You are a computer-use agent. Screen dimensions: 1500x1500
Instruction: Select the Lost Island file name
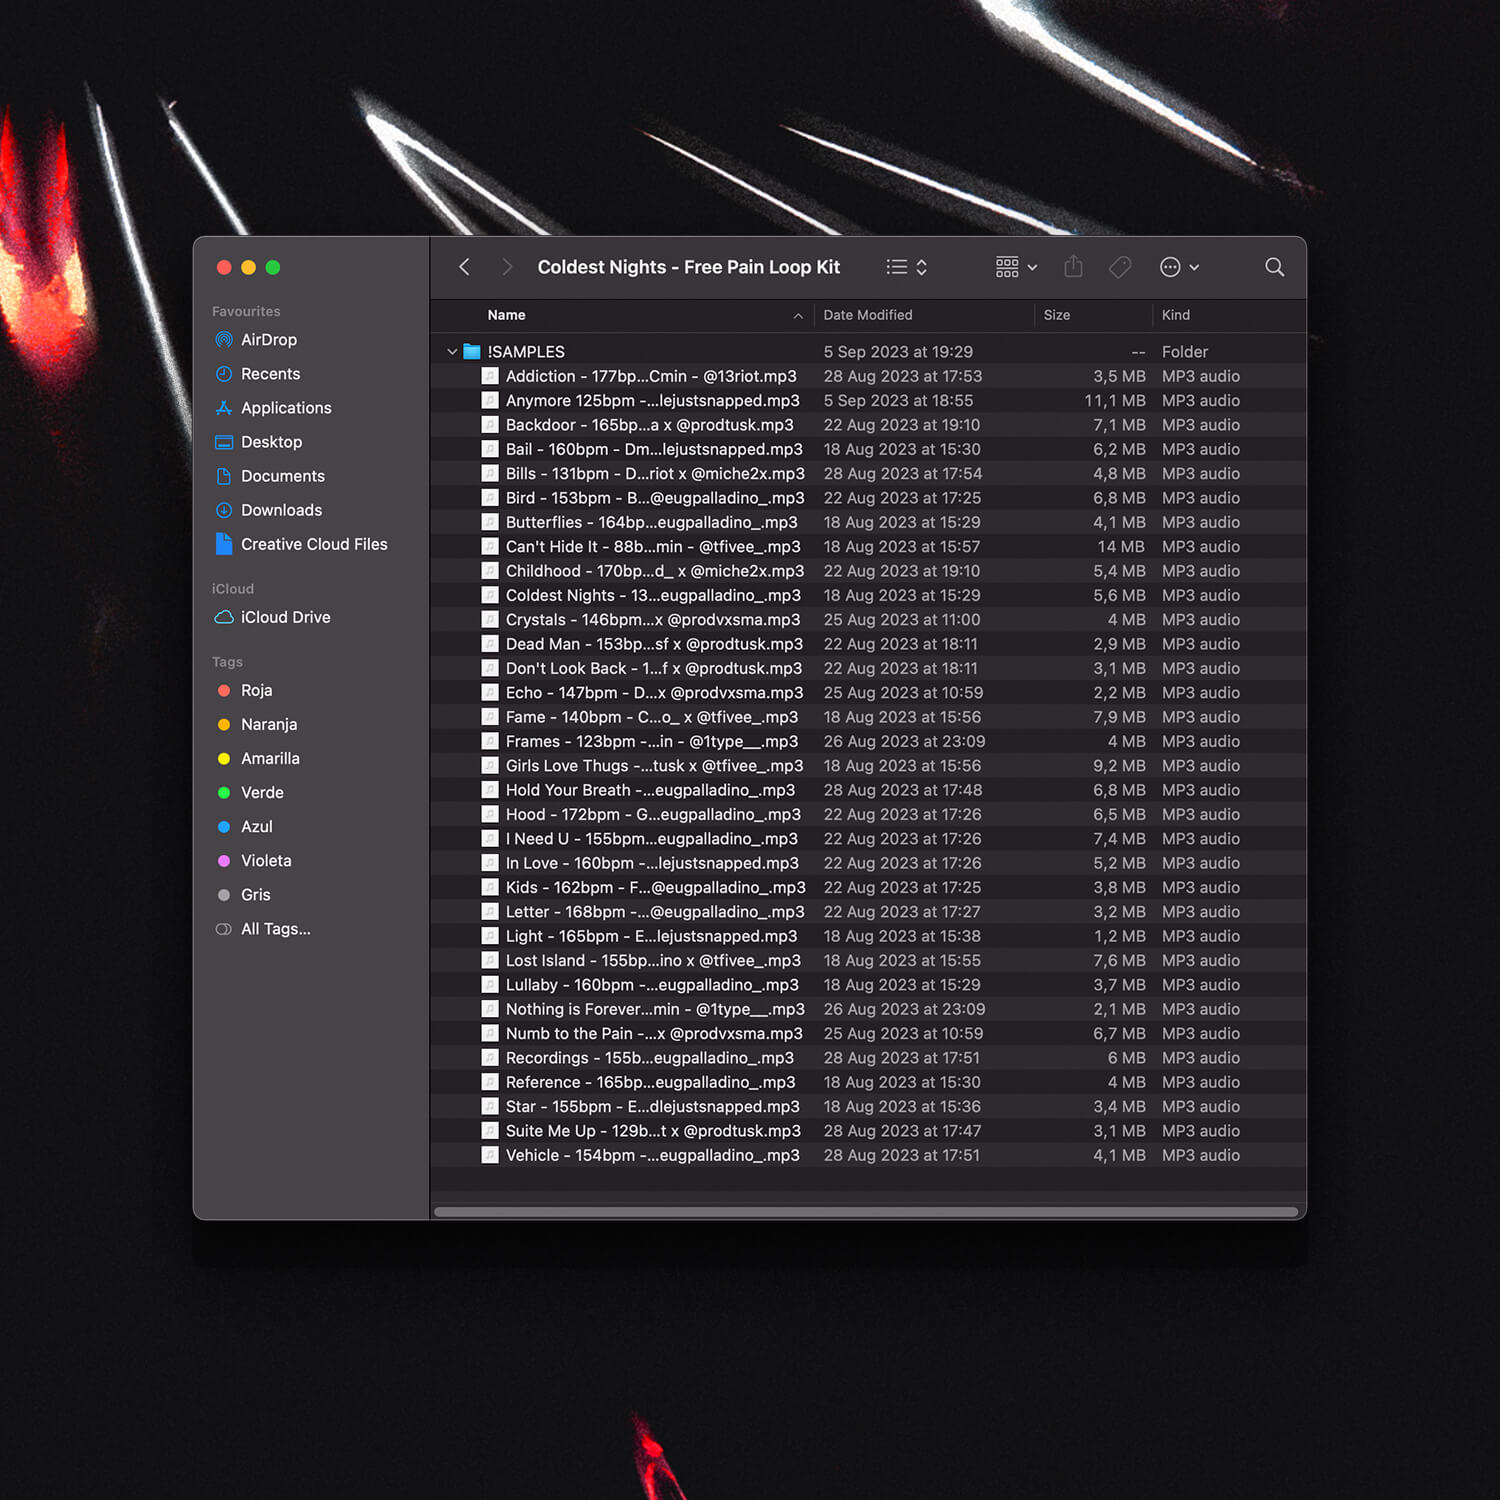653,960
